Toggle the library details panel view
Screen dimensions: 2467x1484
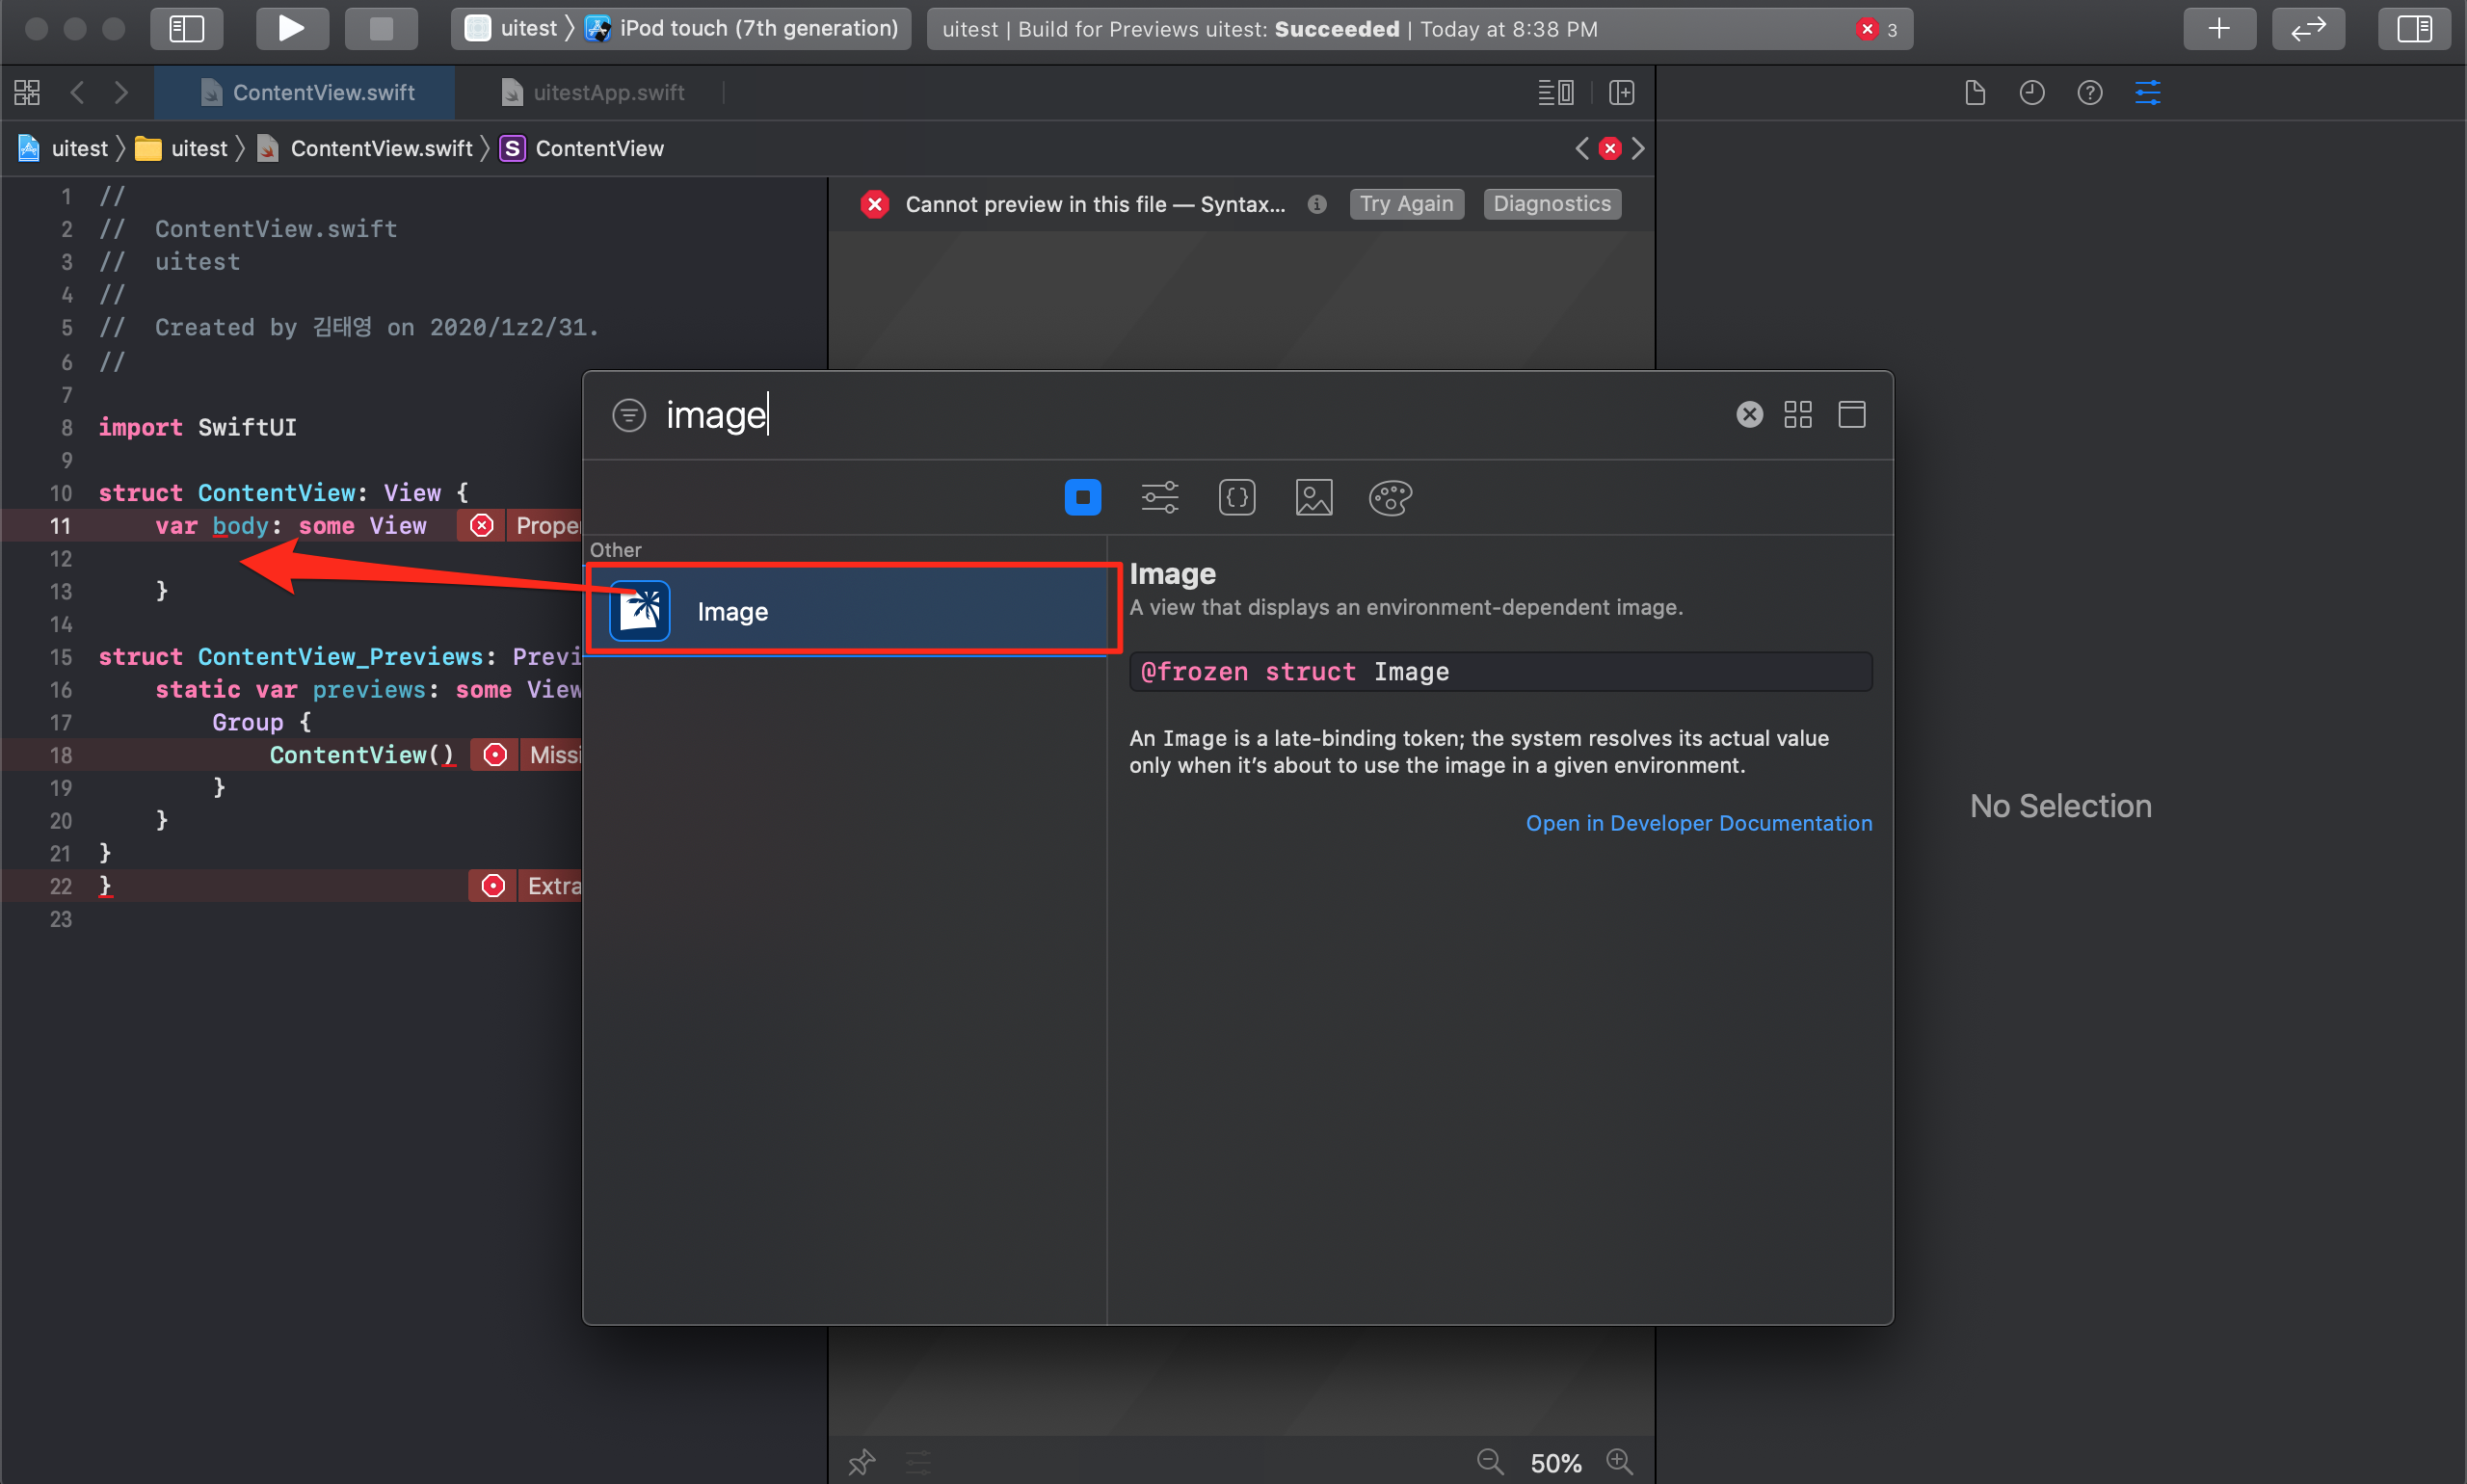1851,414
